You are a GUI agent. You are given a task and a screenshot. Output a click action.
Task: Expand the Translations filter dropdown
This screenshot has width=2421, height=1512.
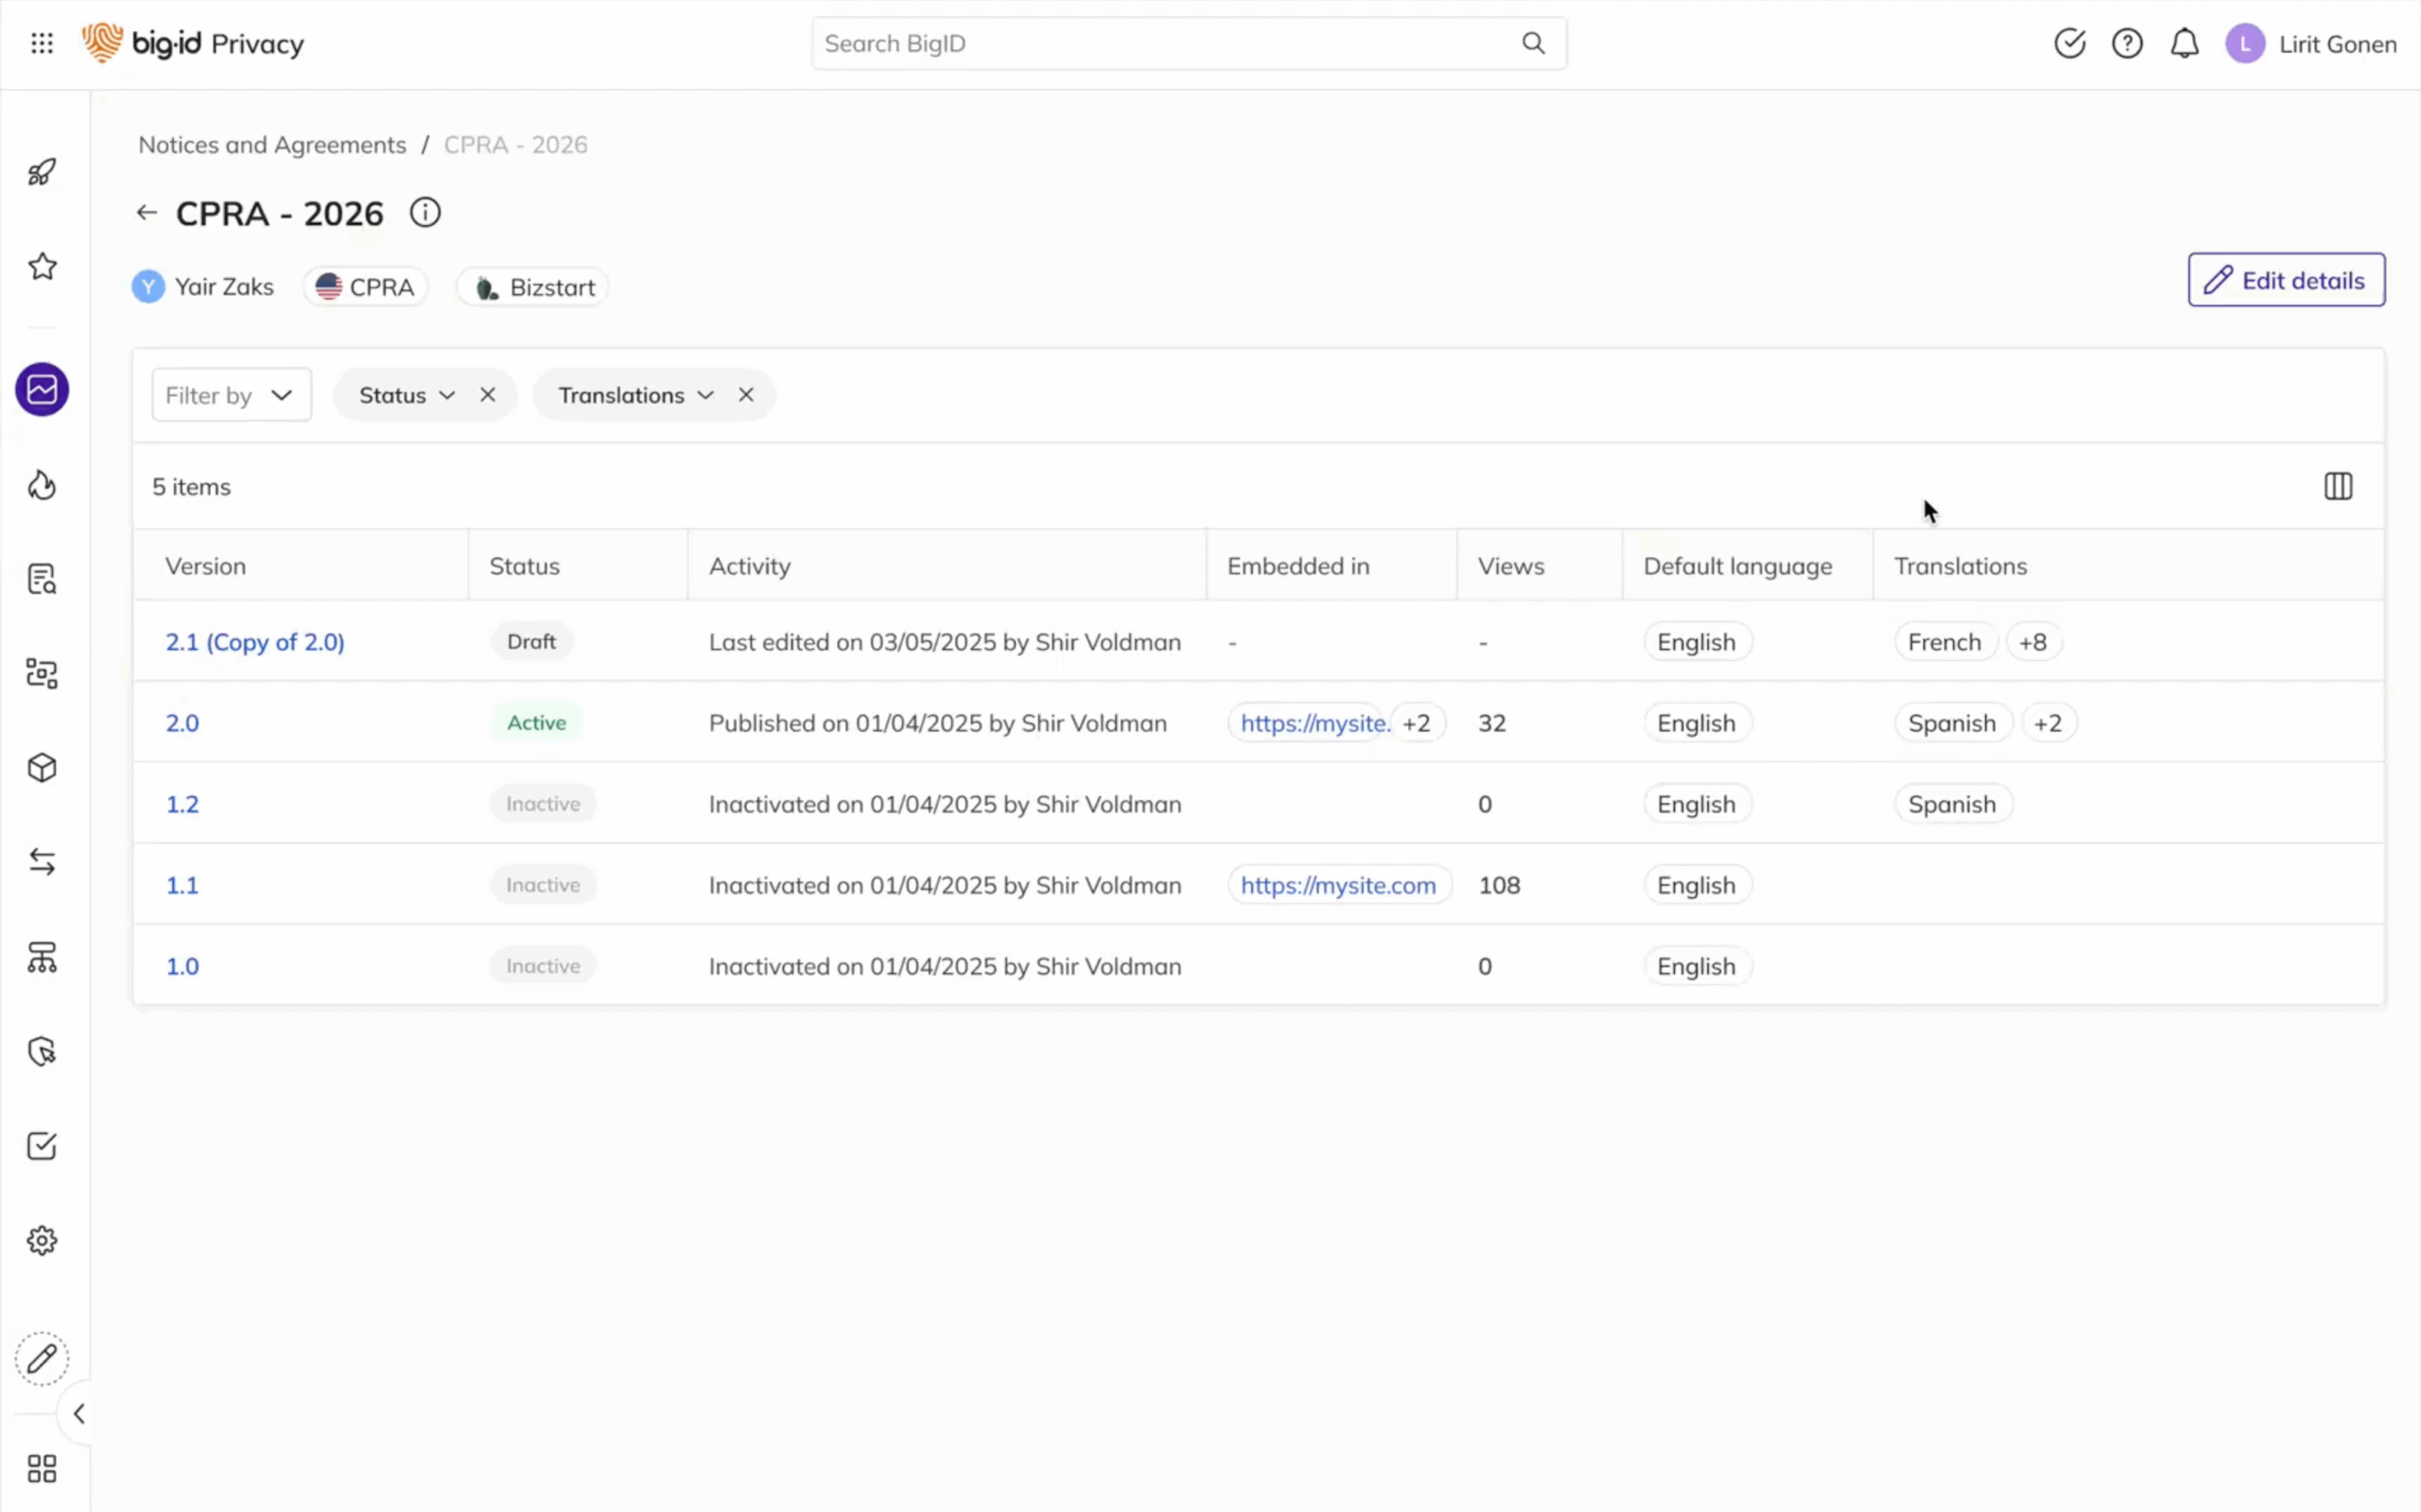pyautogui.click(x=706, y=394)
